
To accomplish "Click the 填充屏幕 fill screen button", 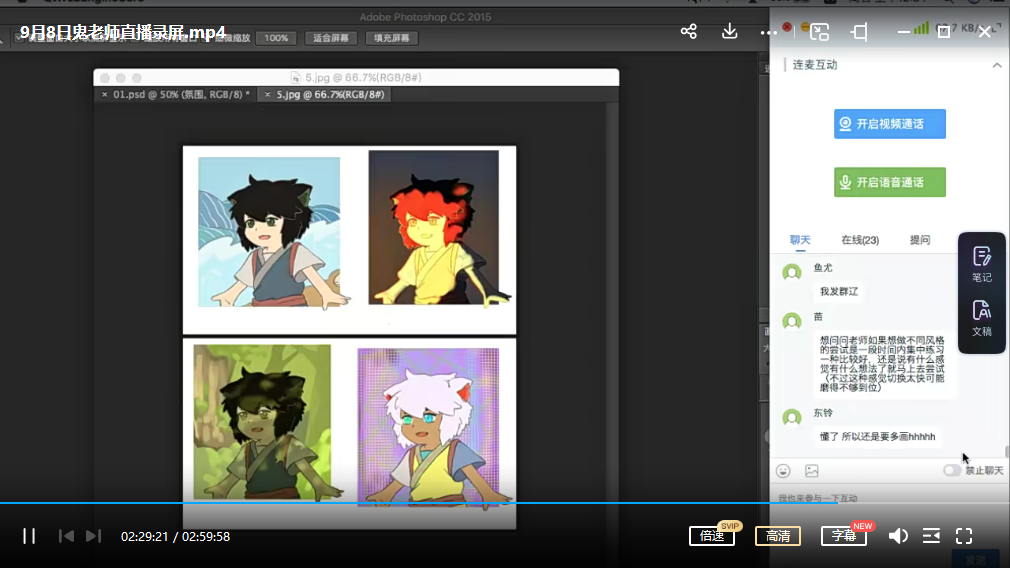I will coord(392,38).
